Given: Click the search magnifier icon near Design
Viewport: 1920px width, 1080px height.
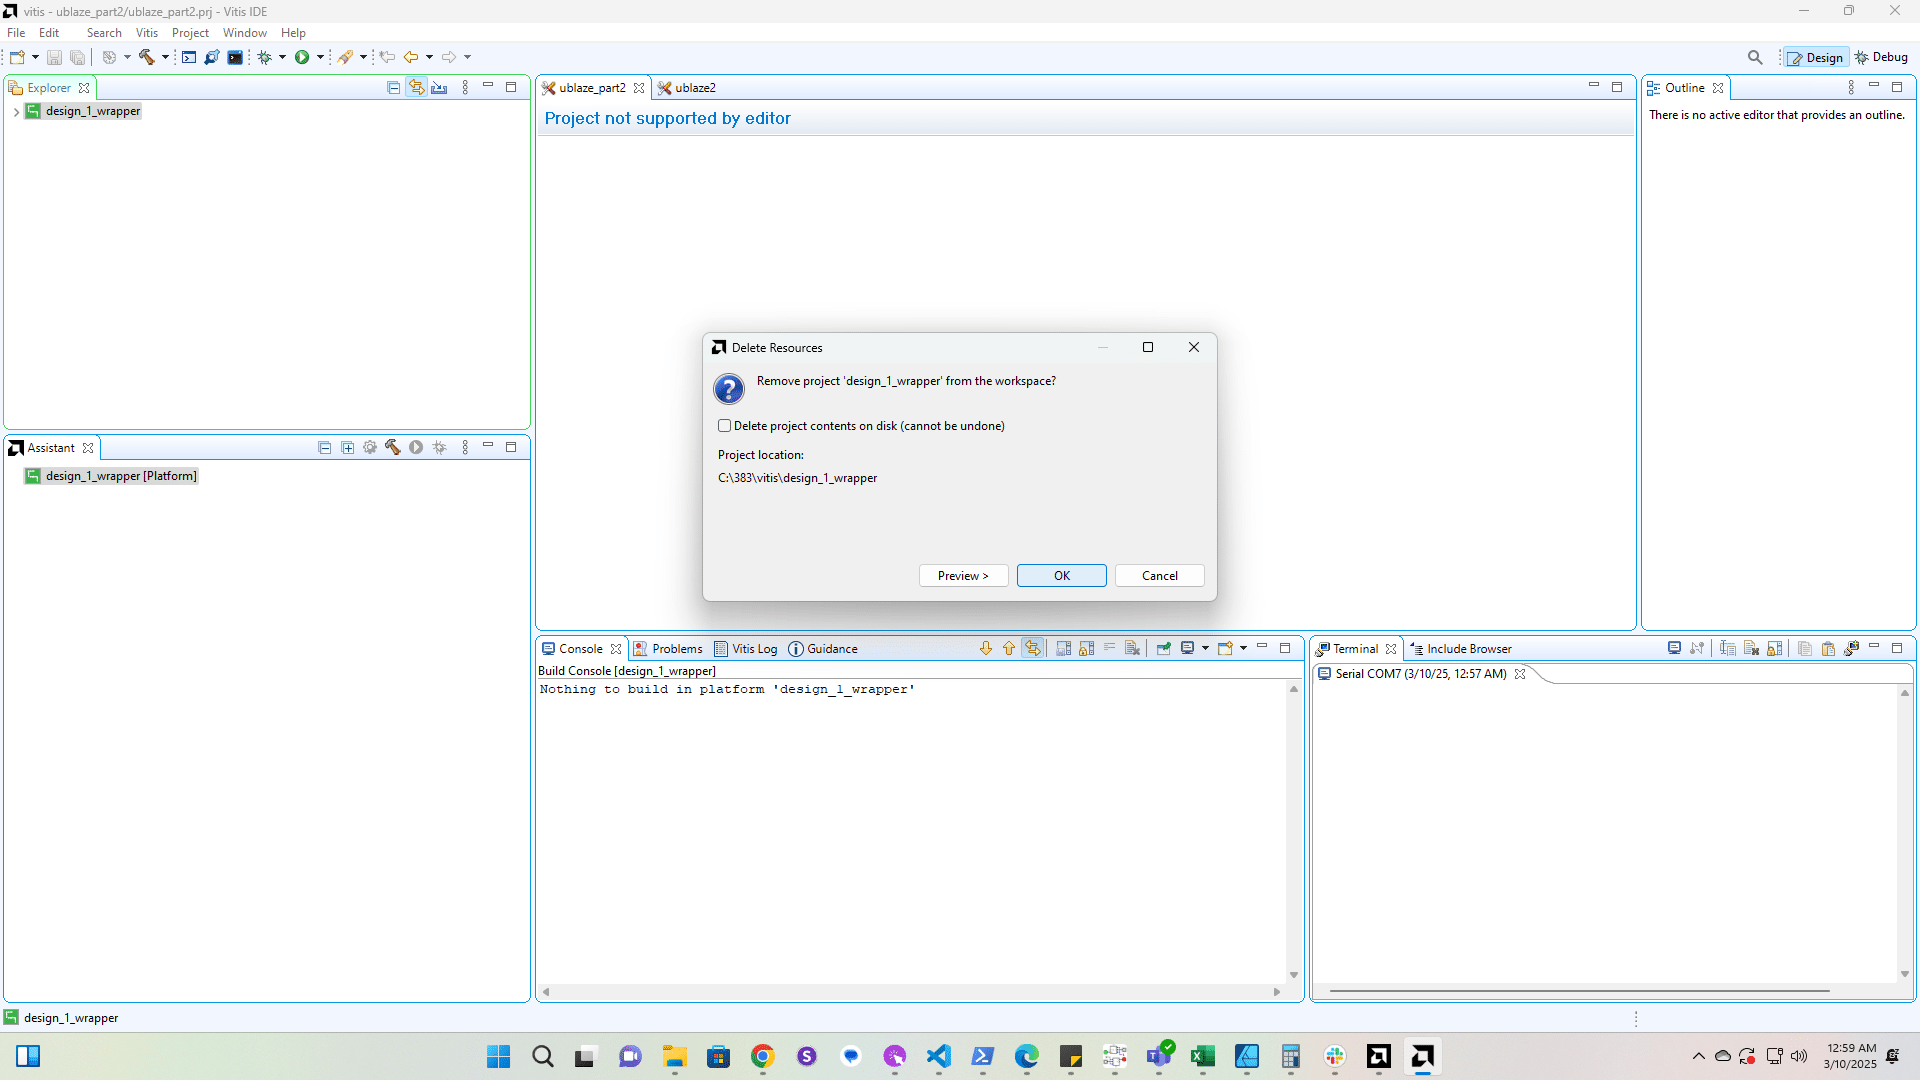Looking at the screenshot, I should [1754, 57].
